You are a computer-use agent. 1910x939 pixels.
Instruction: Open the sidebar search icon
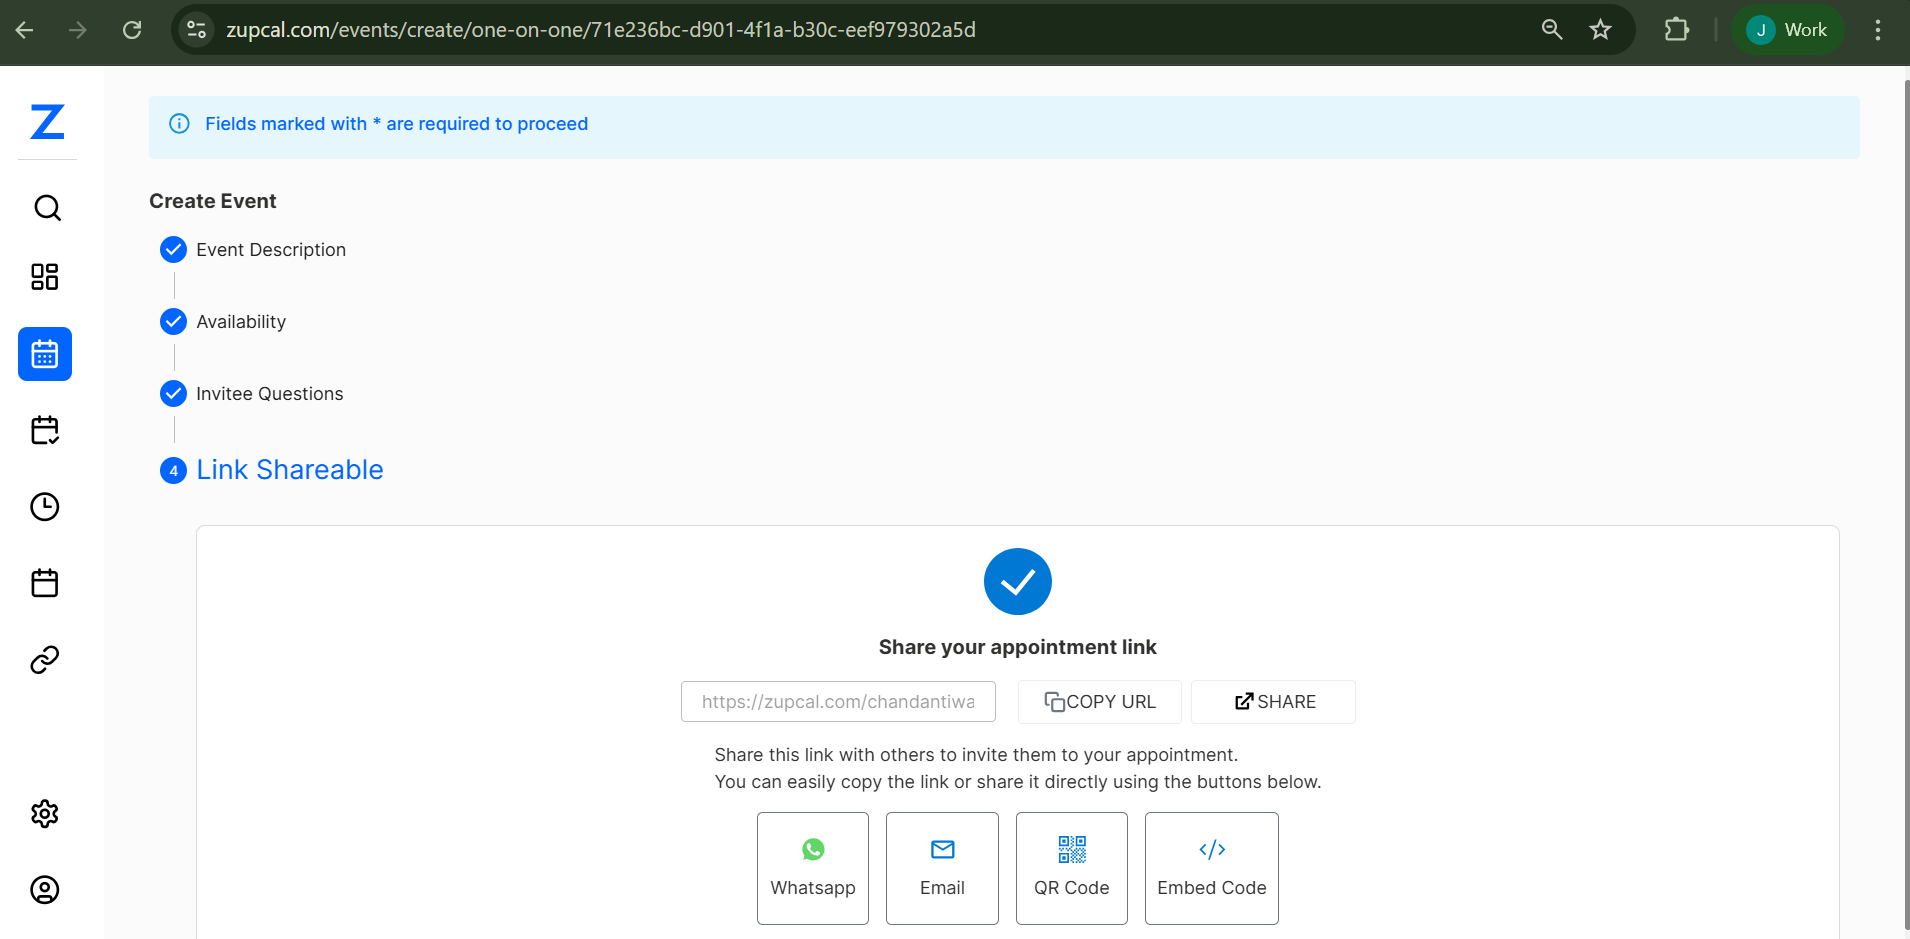coord(47,208)
